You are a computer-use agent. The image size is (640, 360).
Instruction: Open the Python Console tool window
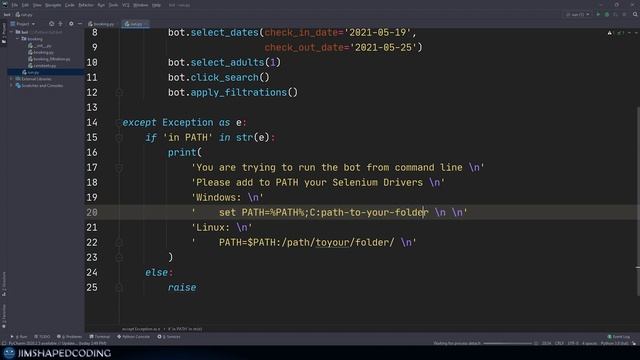coord(134,337)
